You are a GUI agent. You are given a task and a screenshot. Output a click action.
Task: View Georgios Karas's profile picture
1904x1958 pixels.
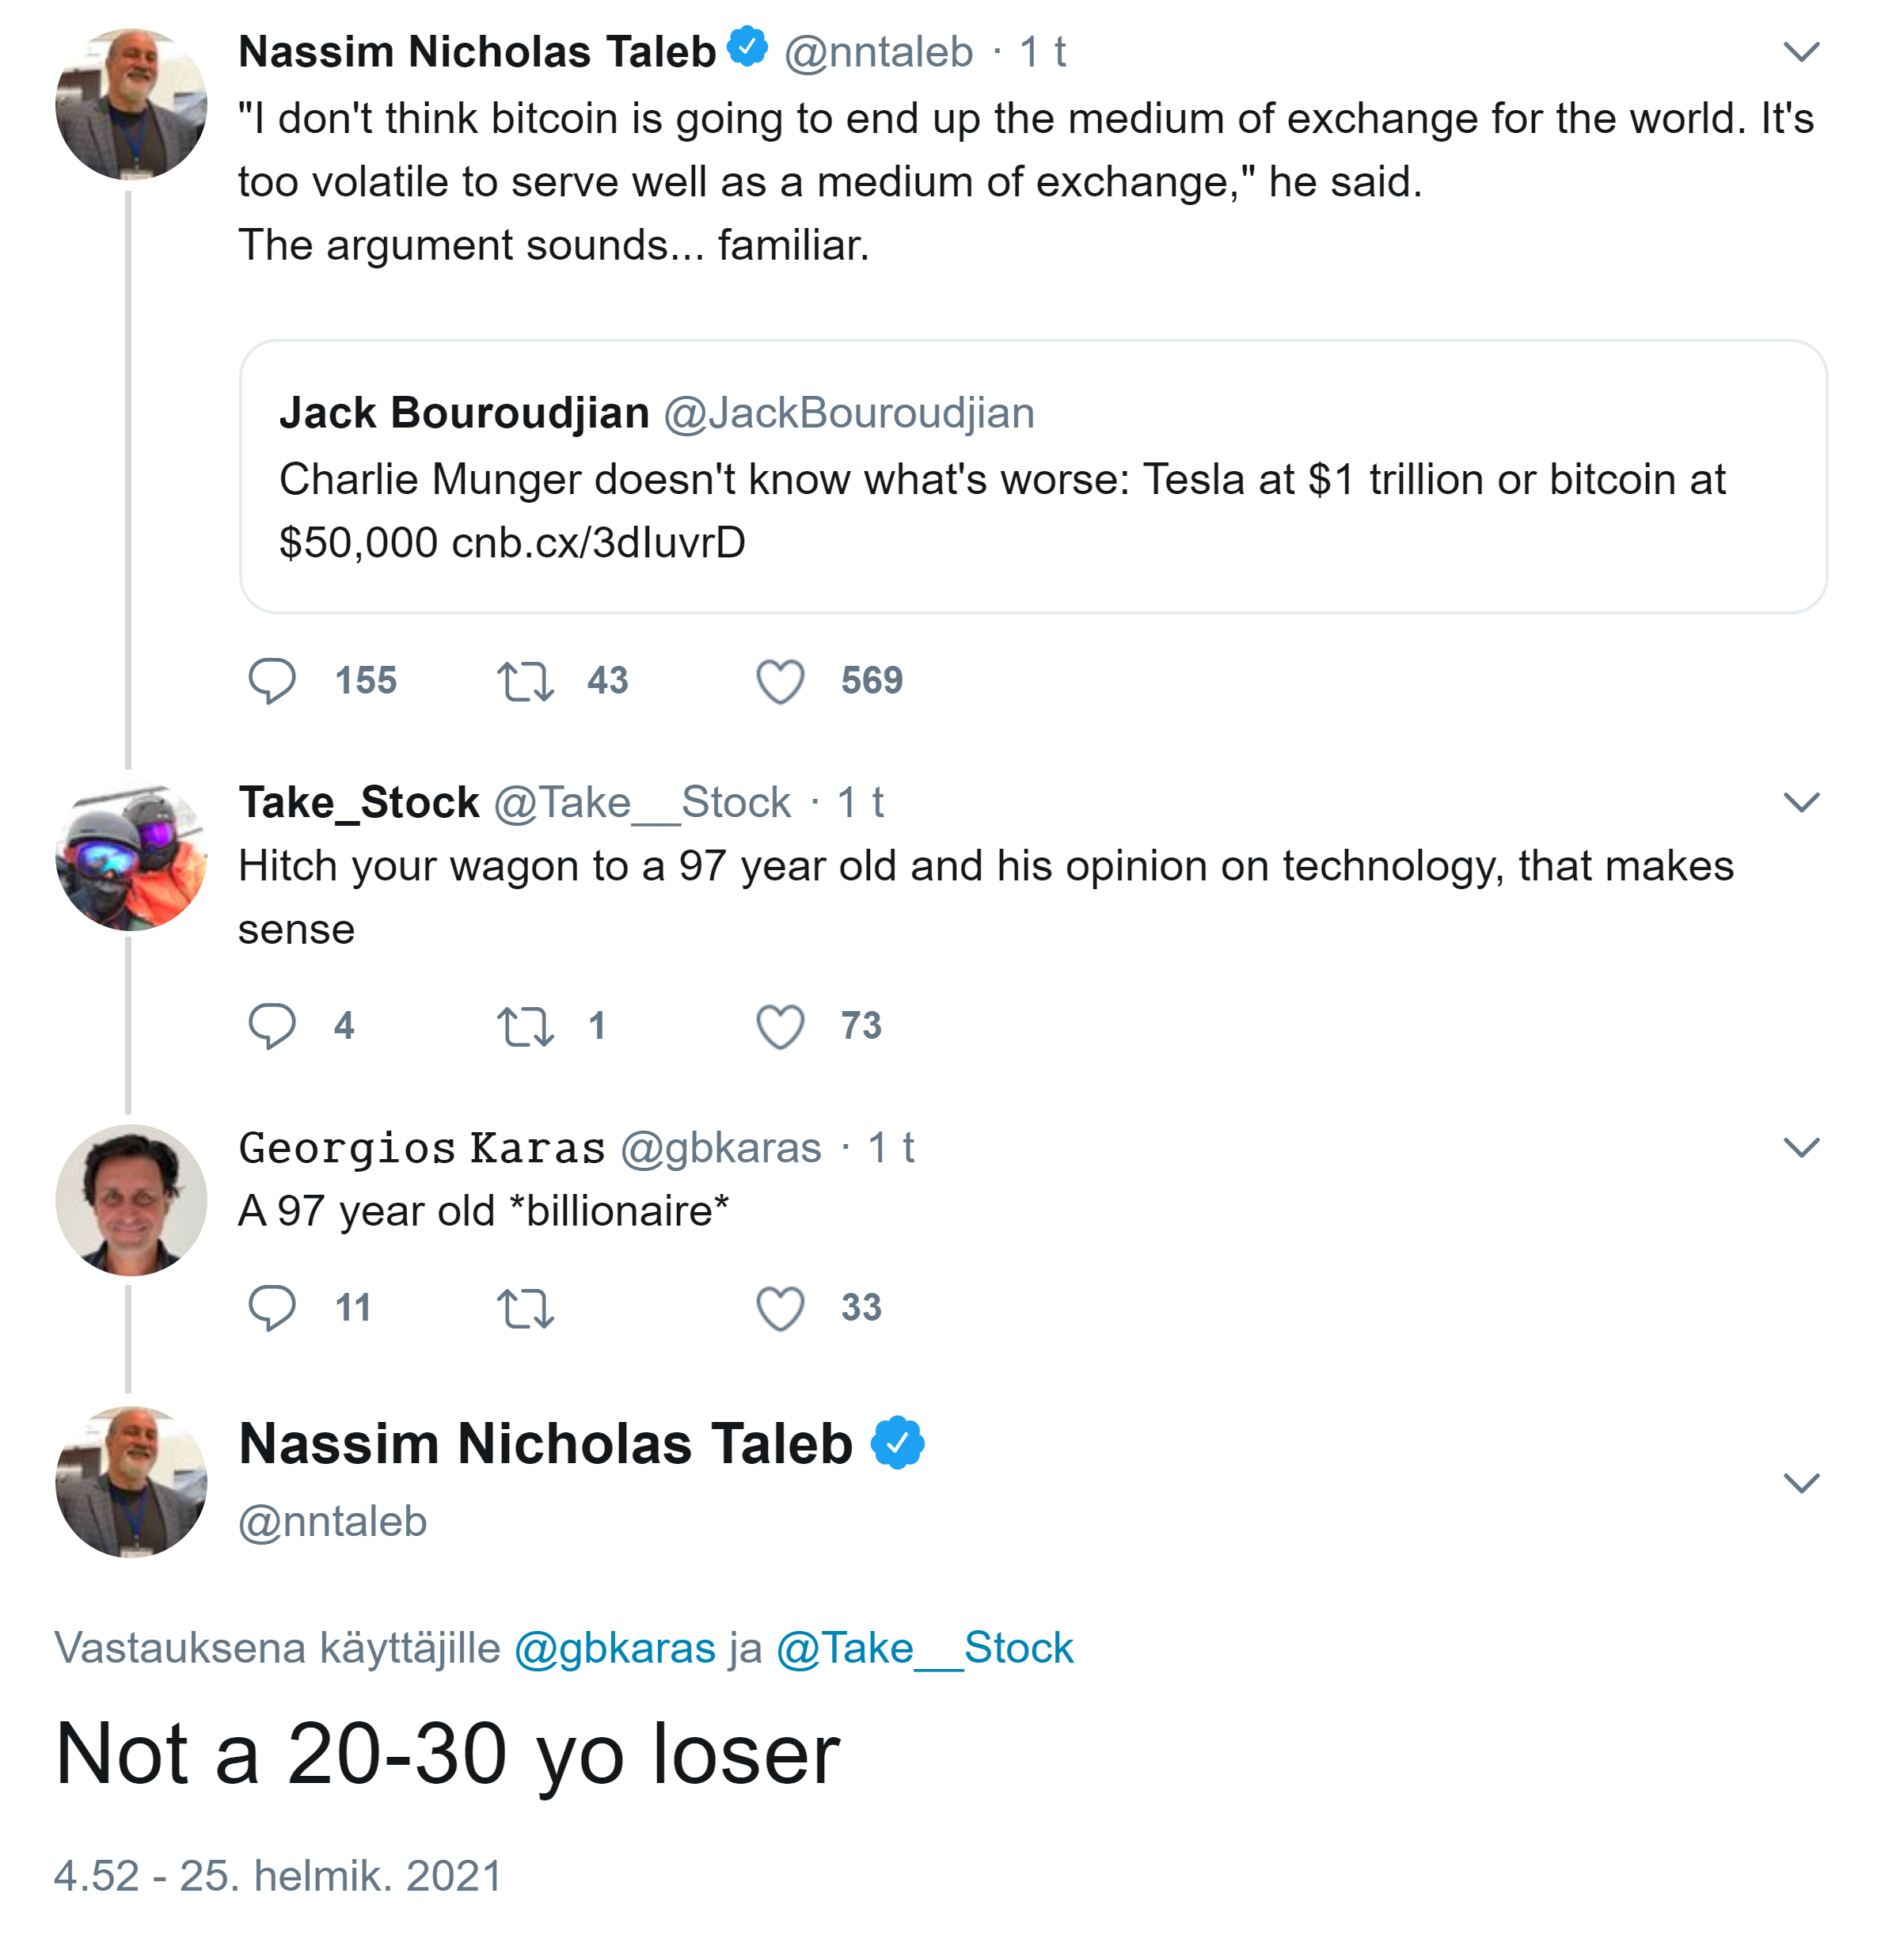[x=131, y=1200]
